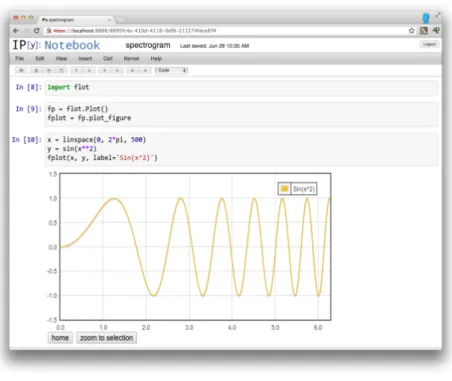Click the 1.0 y-axis tick label
The image size is (452, 381).
(x=53, y=198)
